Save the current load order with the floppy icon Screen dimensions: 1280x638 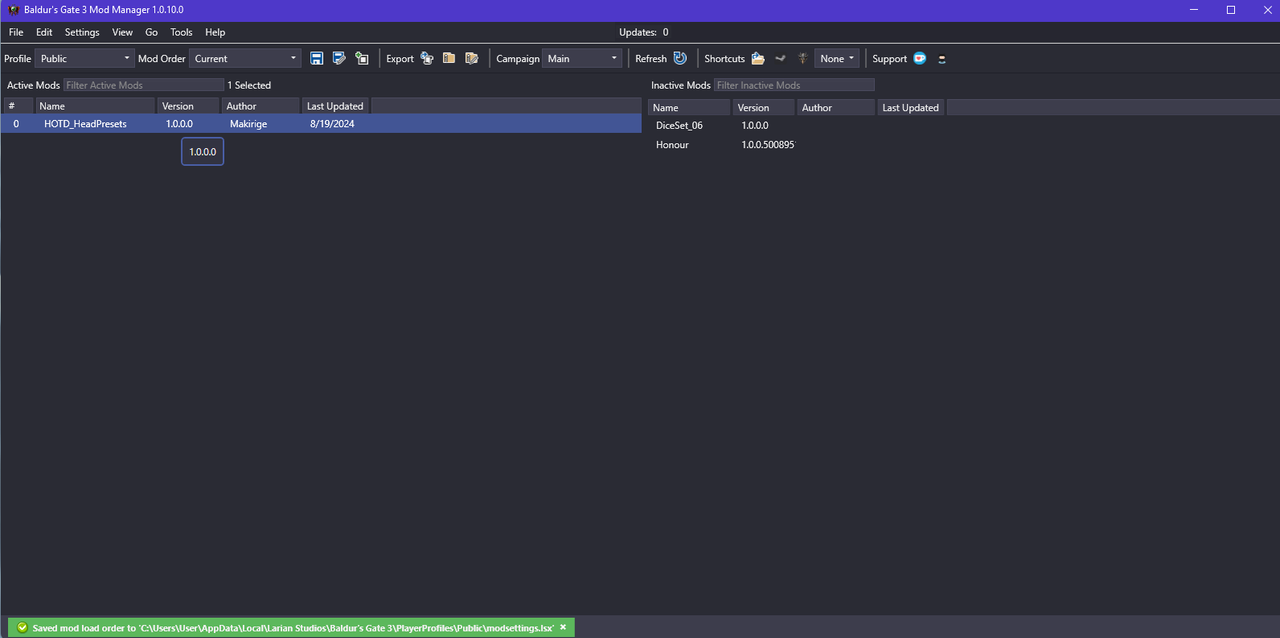[x=316, y=58]
